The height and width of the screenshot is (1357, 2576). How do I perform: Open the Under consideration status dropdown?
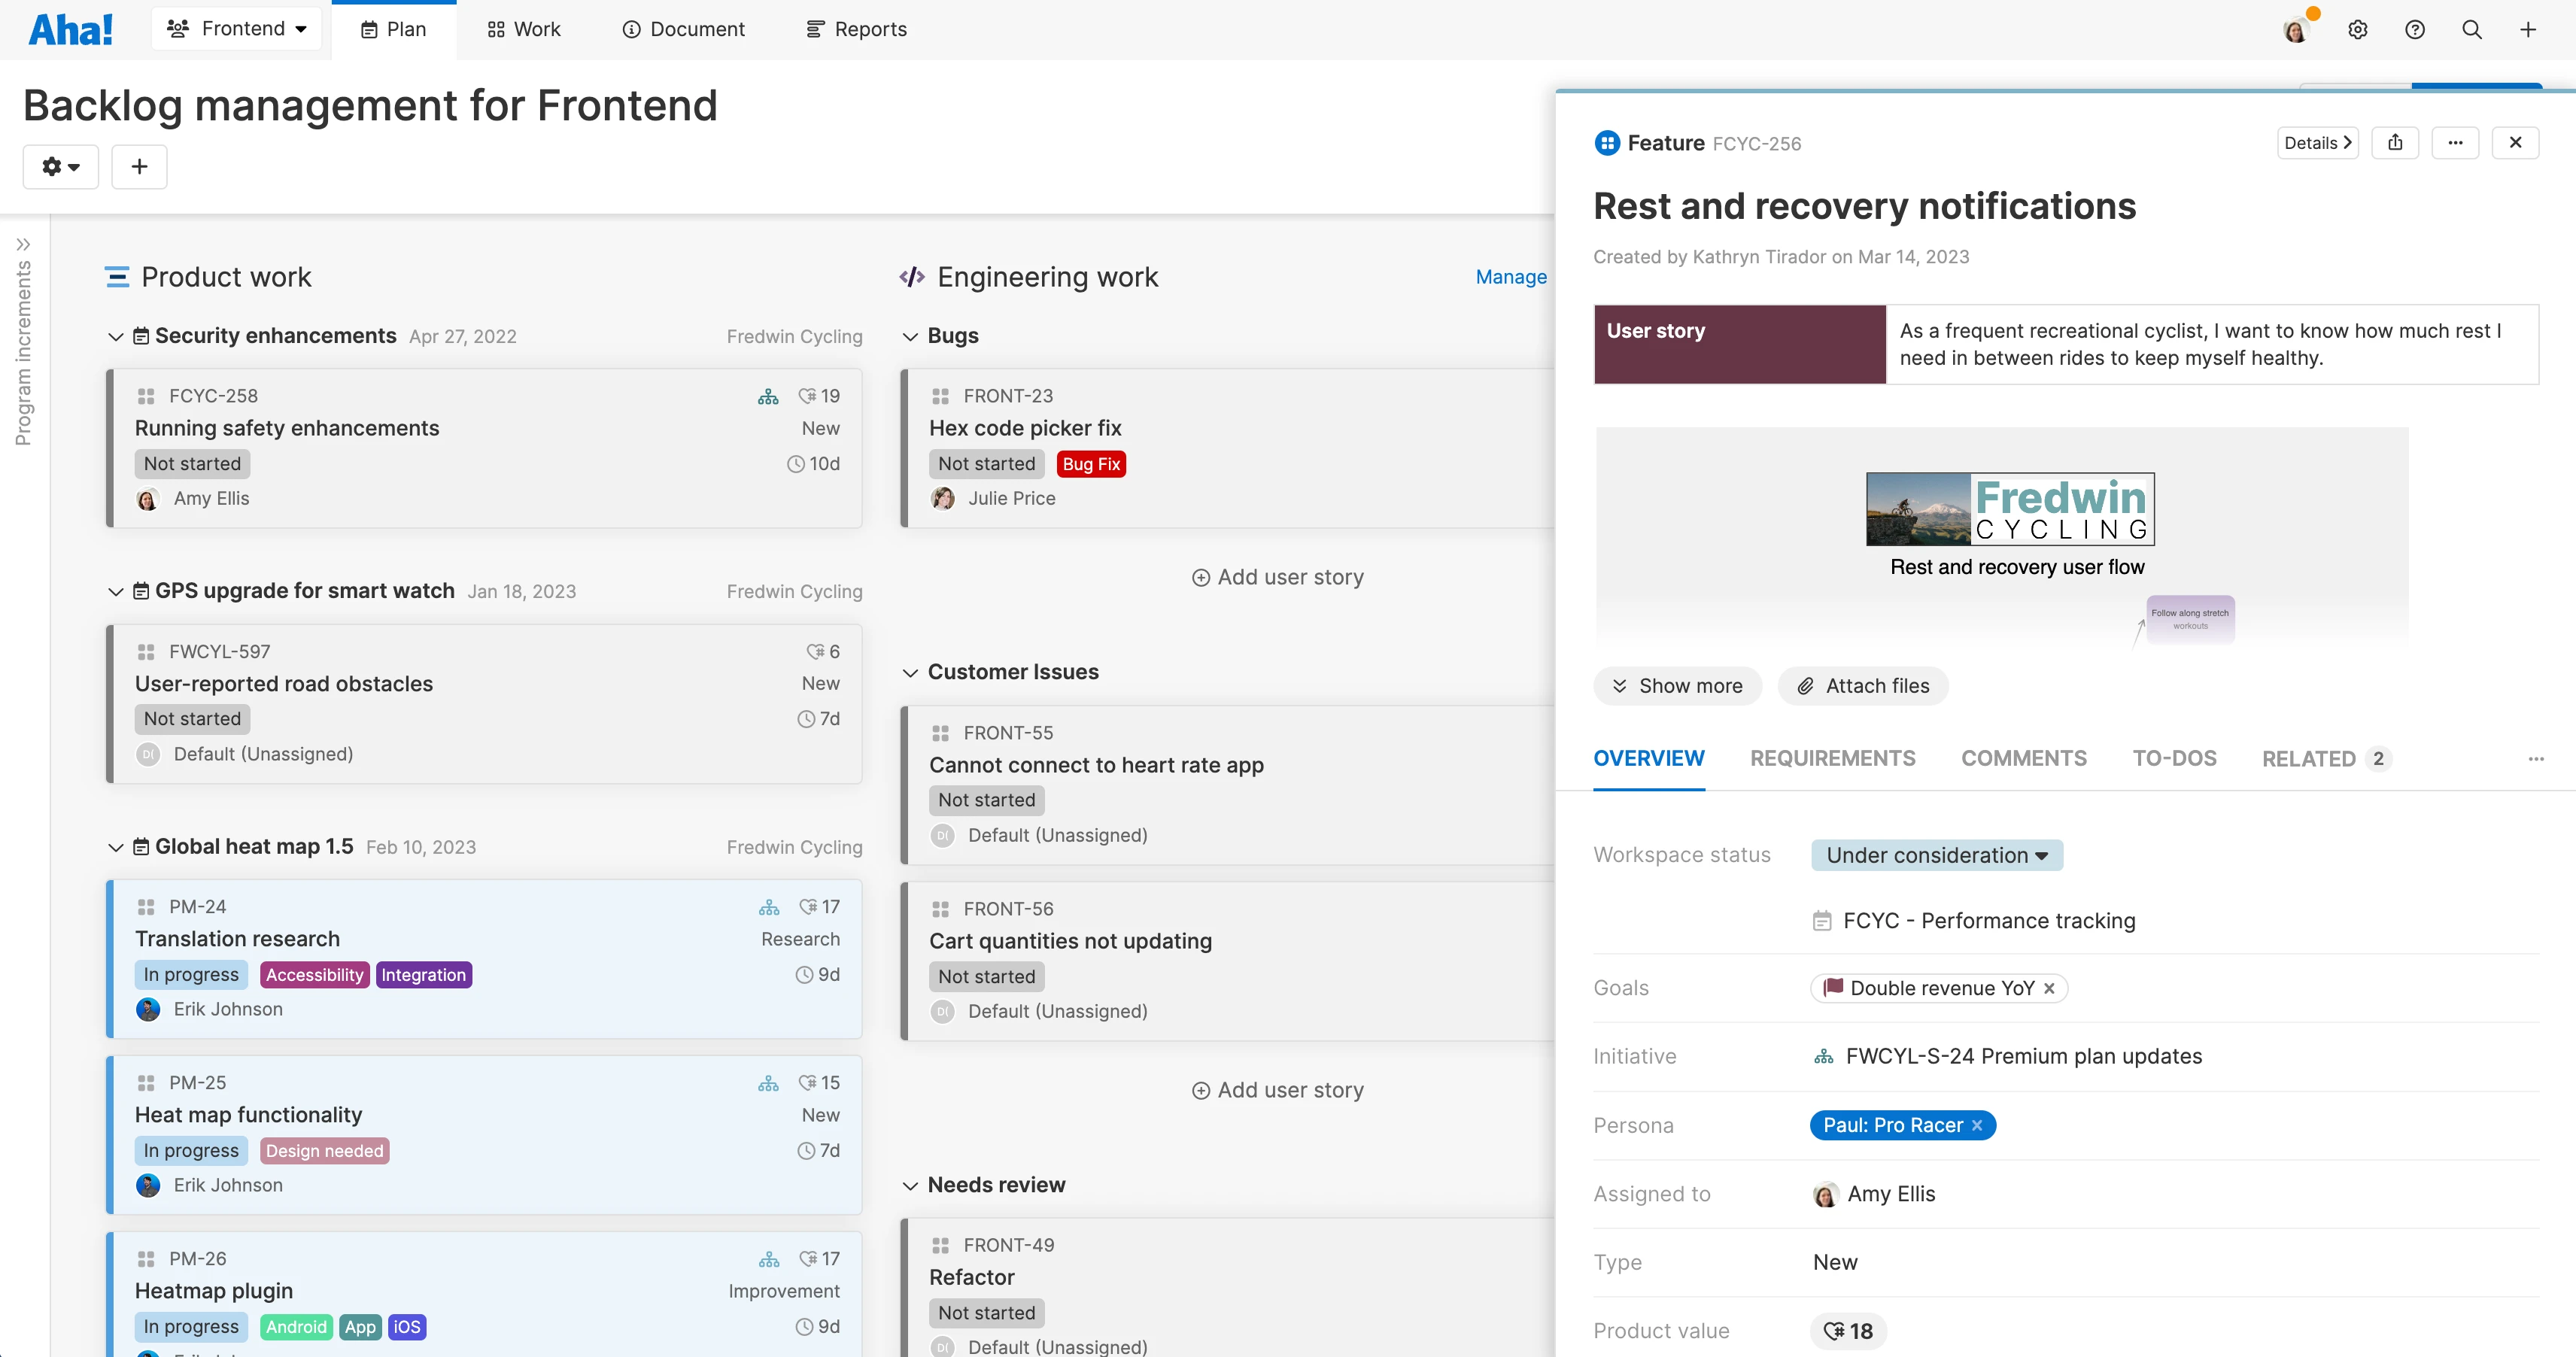point(1936,856)
